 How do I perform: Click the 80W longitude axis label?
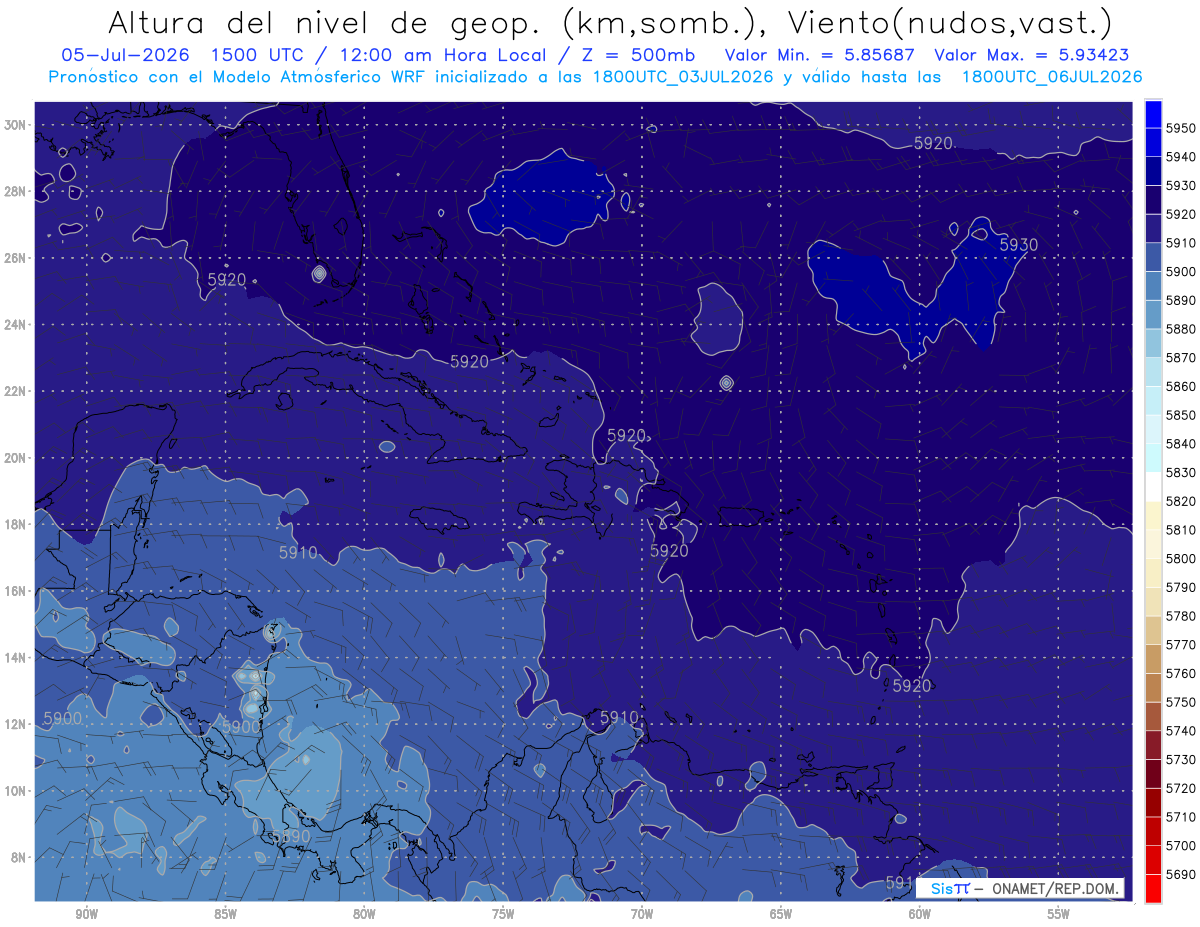(x=364, y=914)
